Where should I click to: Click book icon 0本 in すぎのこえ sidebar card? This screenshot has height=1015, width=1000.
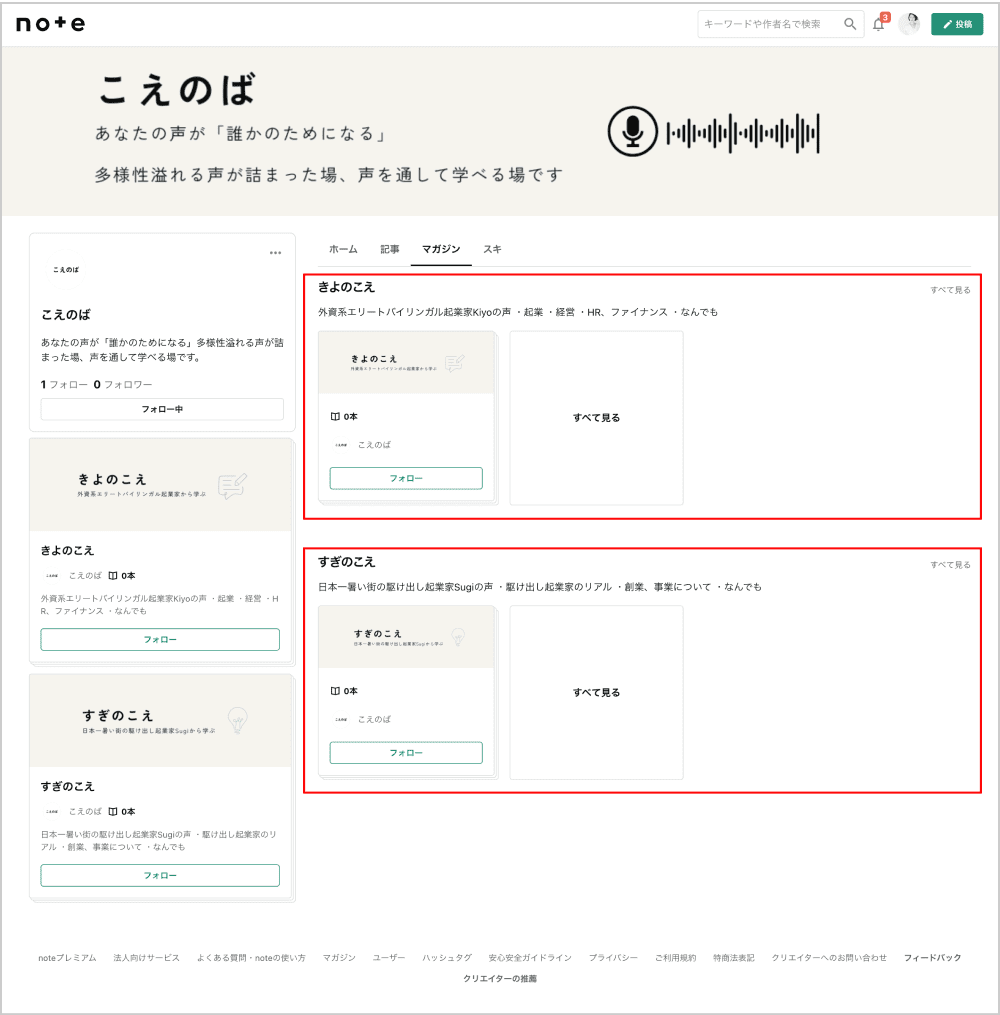(122, 811)
